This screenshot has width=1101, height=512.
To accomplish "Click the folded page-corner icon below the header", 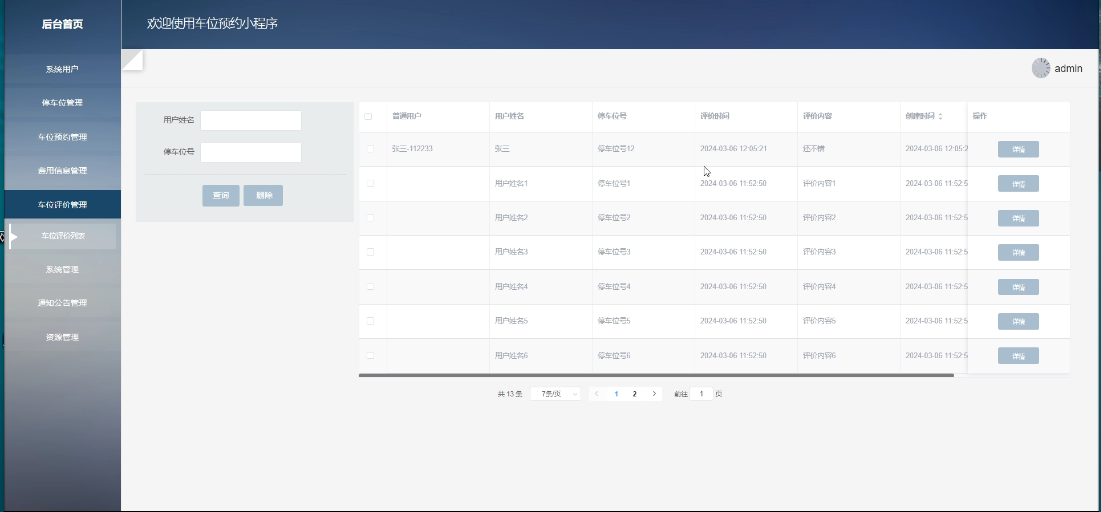I will click(133, 60).
